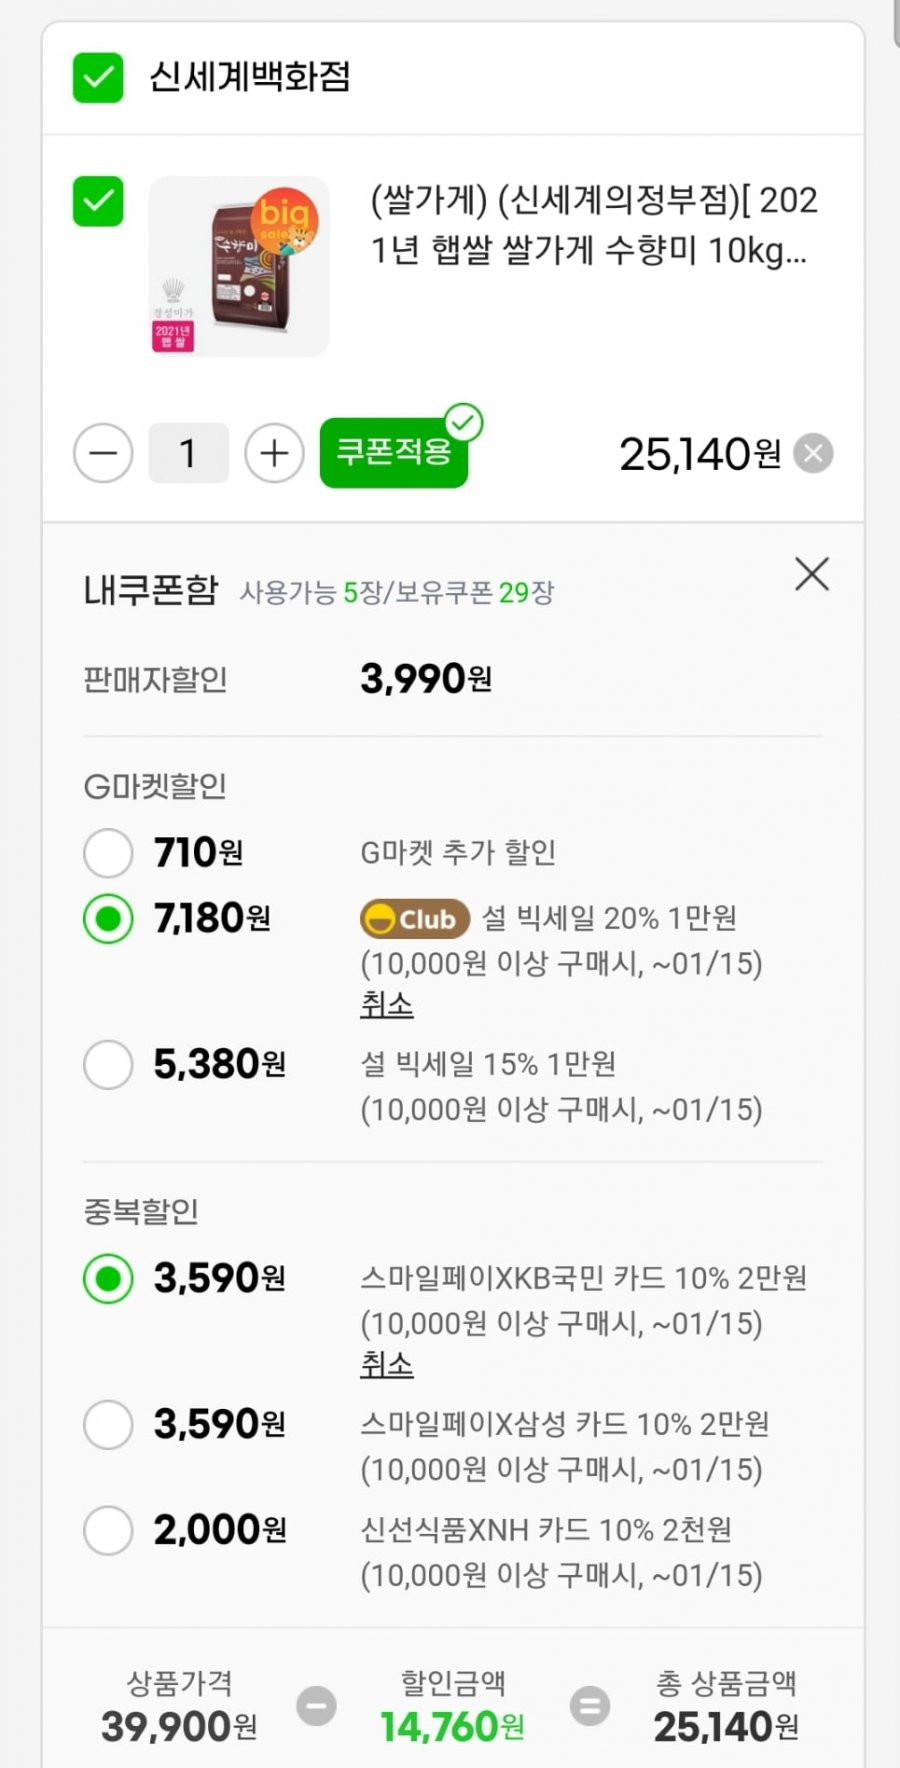900x1768 pixels.
Task: Select the 5,380원 설 빅세일 15% coupon
Action: [108, 1064]
